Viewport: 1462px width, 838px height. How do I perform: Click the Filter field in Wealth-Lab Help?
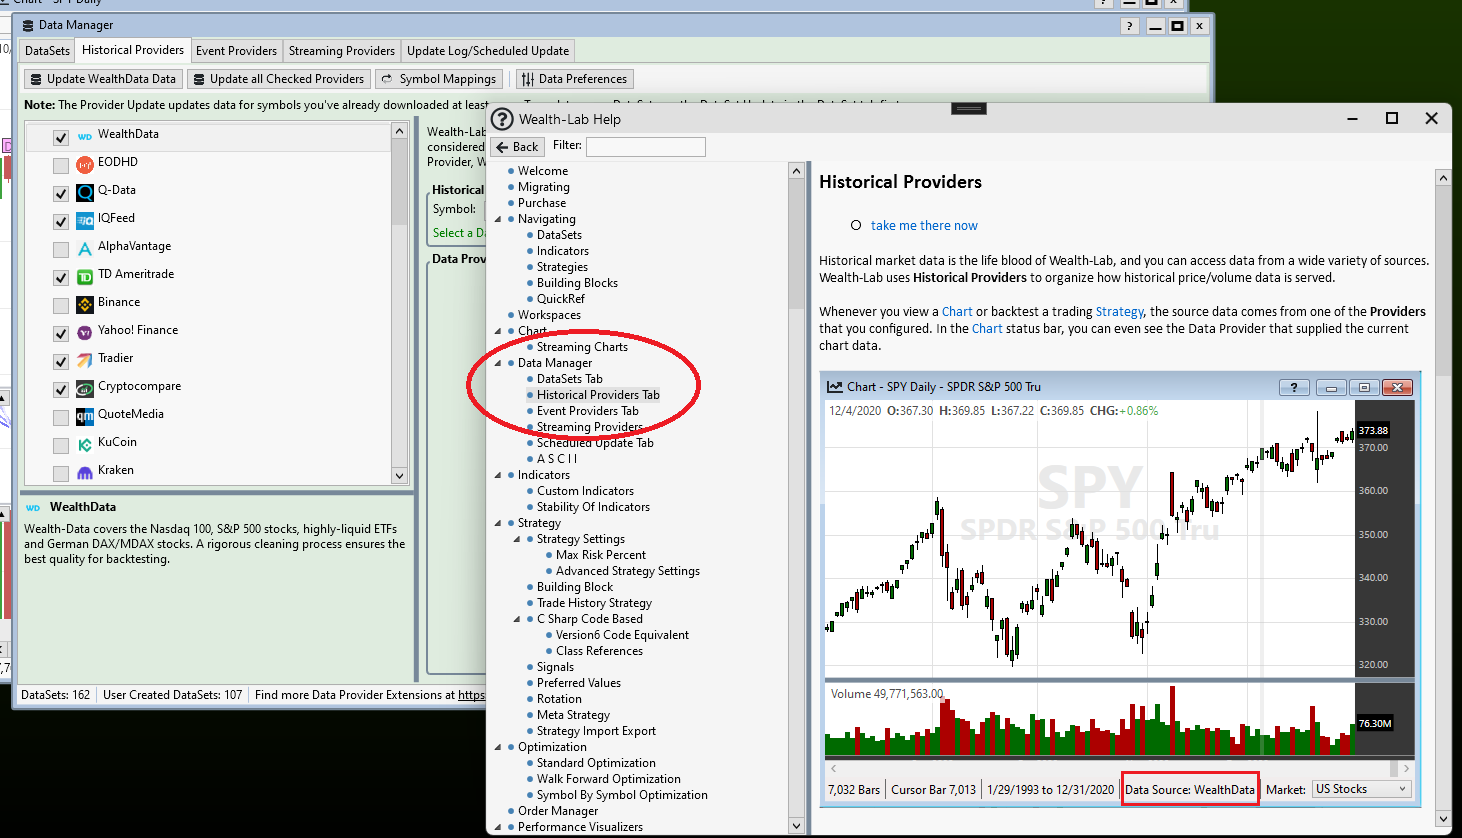click(x=646, y=147)
